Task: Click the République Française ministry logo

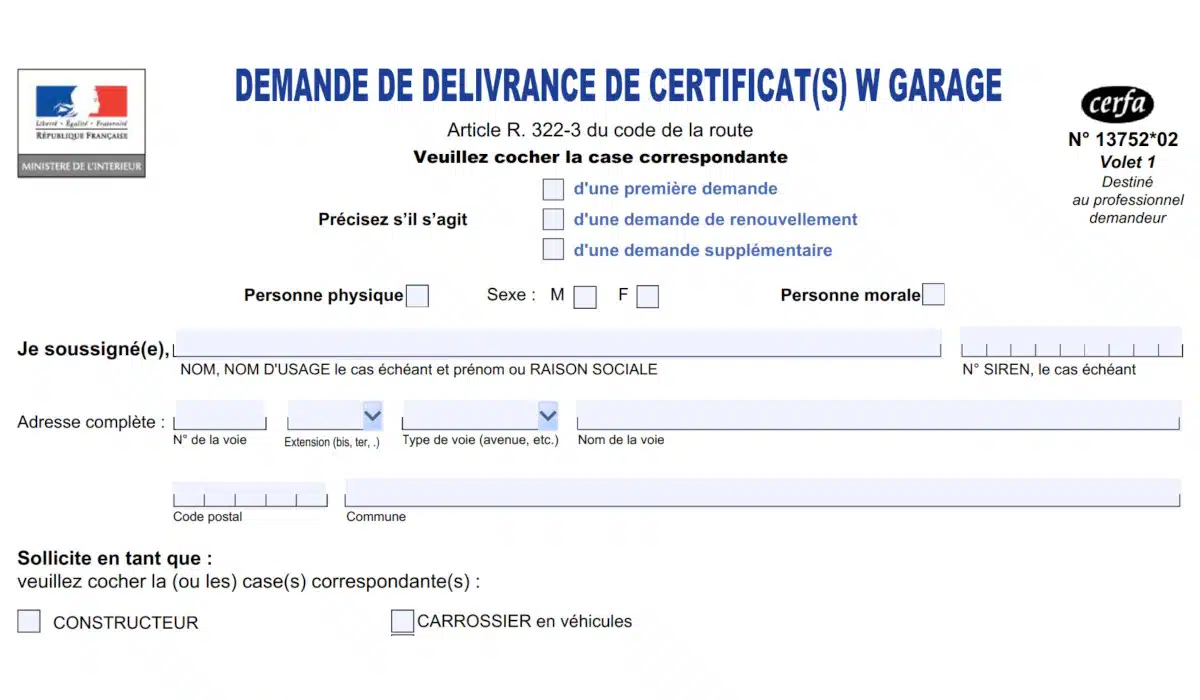Action: point(81,123)
